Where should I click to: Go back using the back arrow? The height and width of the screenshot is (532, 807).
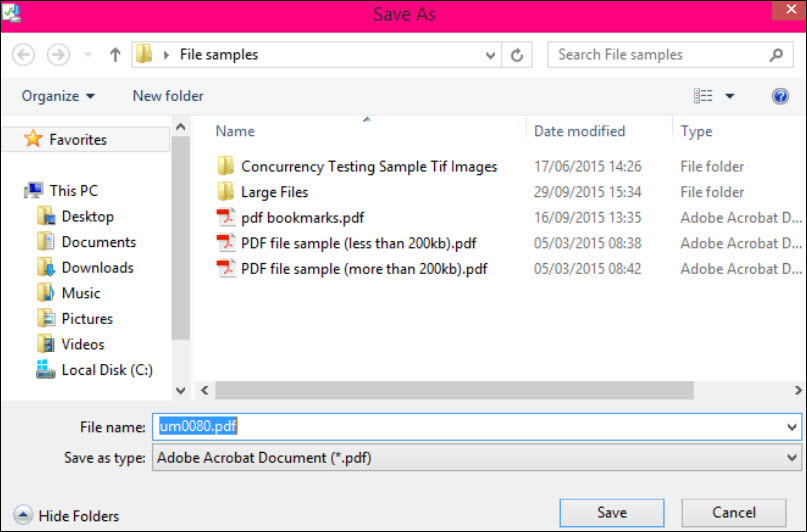(x=23, y=55)
